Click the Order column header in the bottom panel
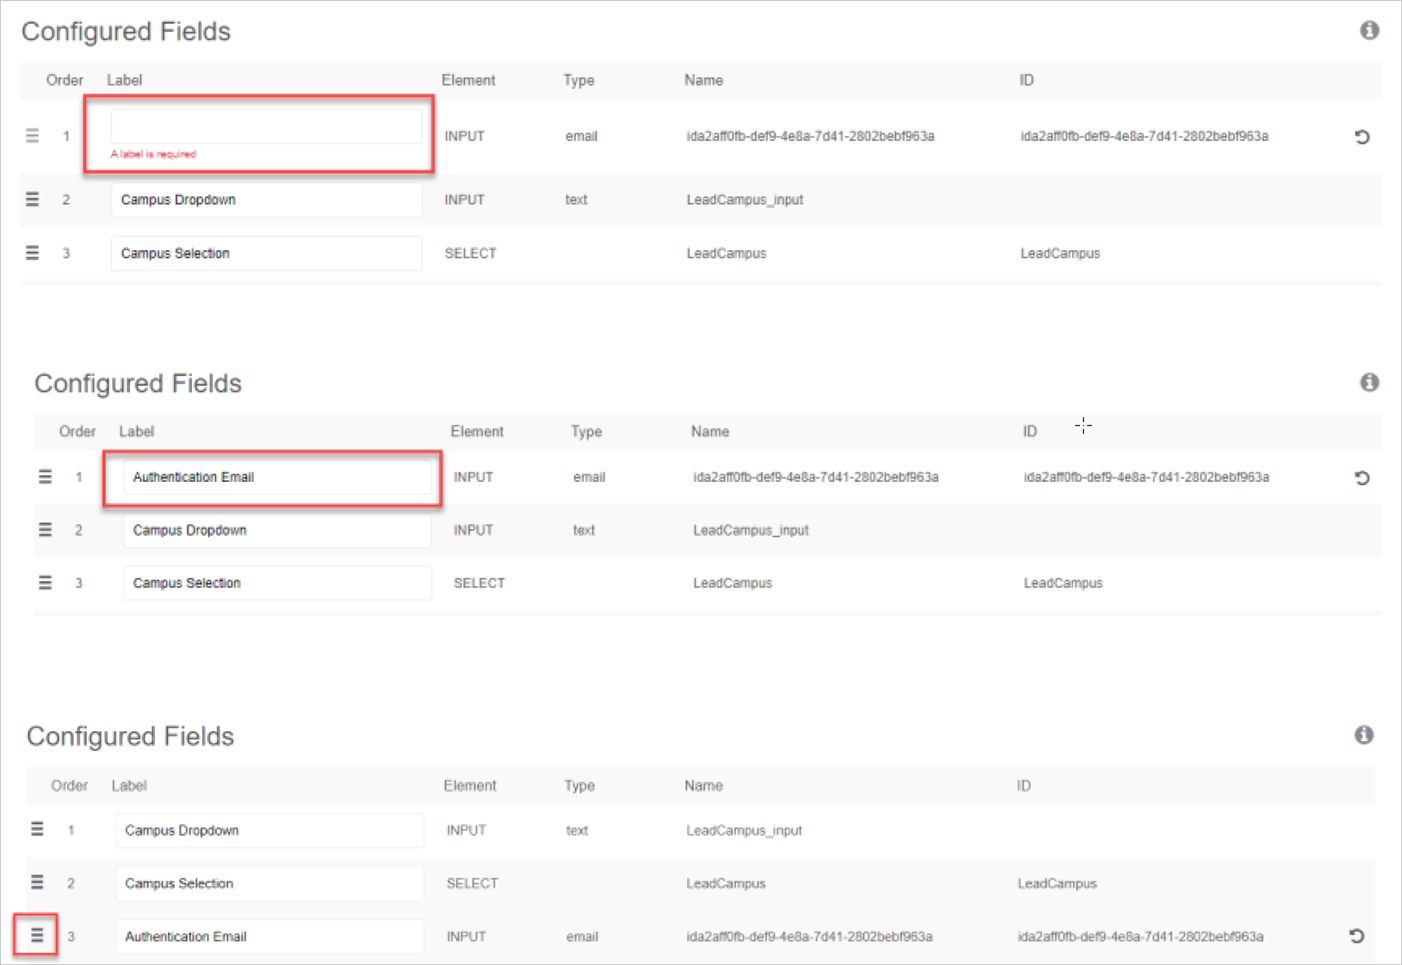1402x965 pixels. 69,786
